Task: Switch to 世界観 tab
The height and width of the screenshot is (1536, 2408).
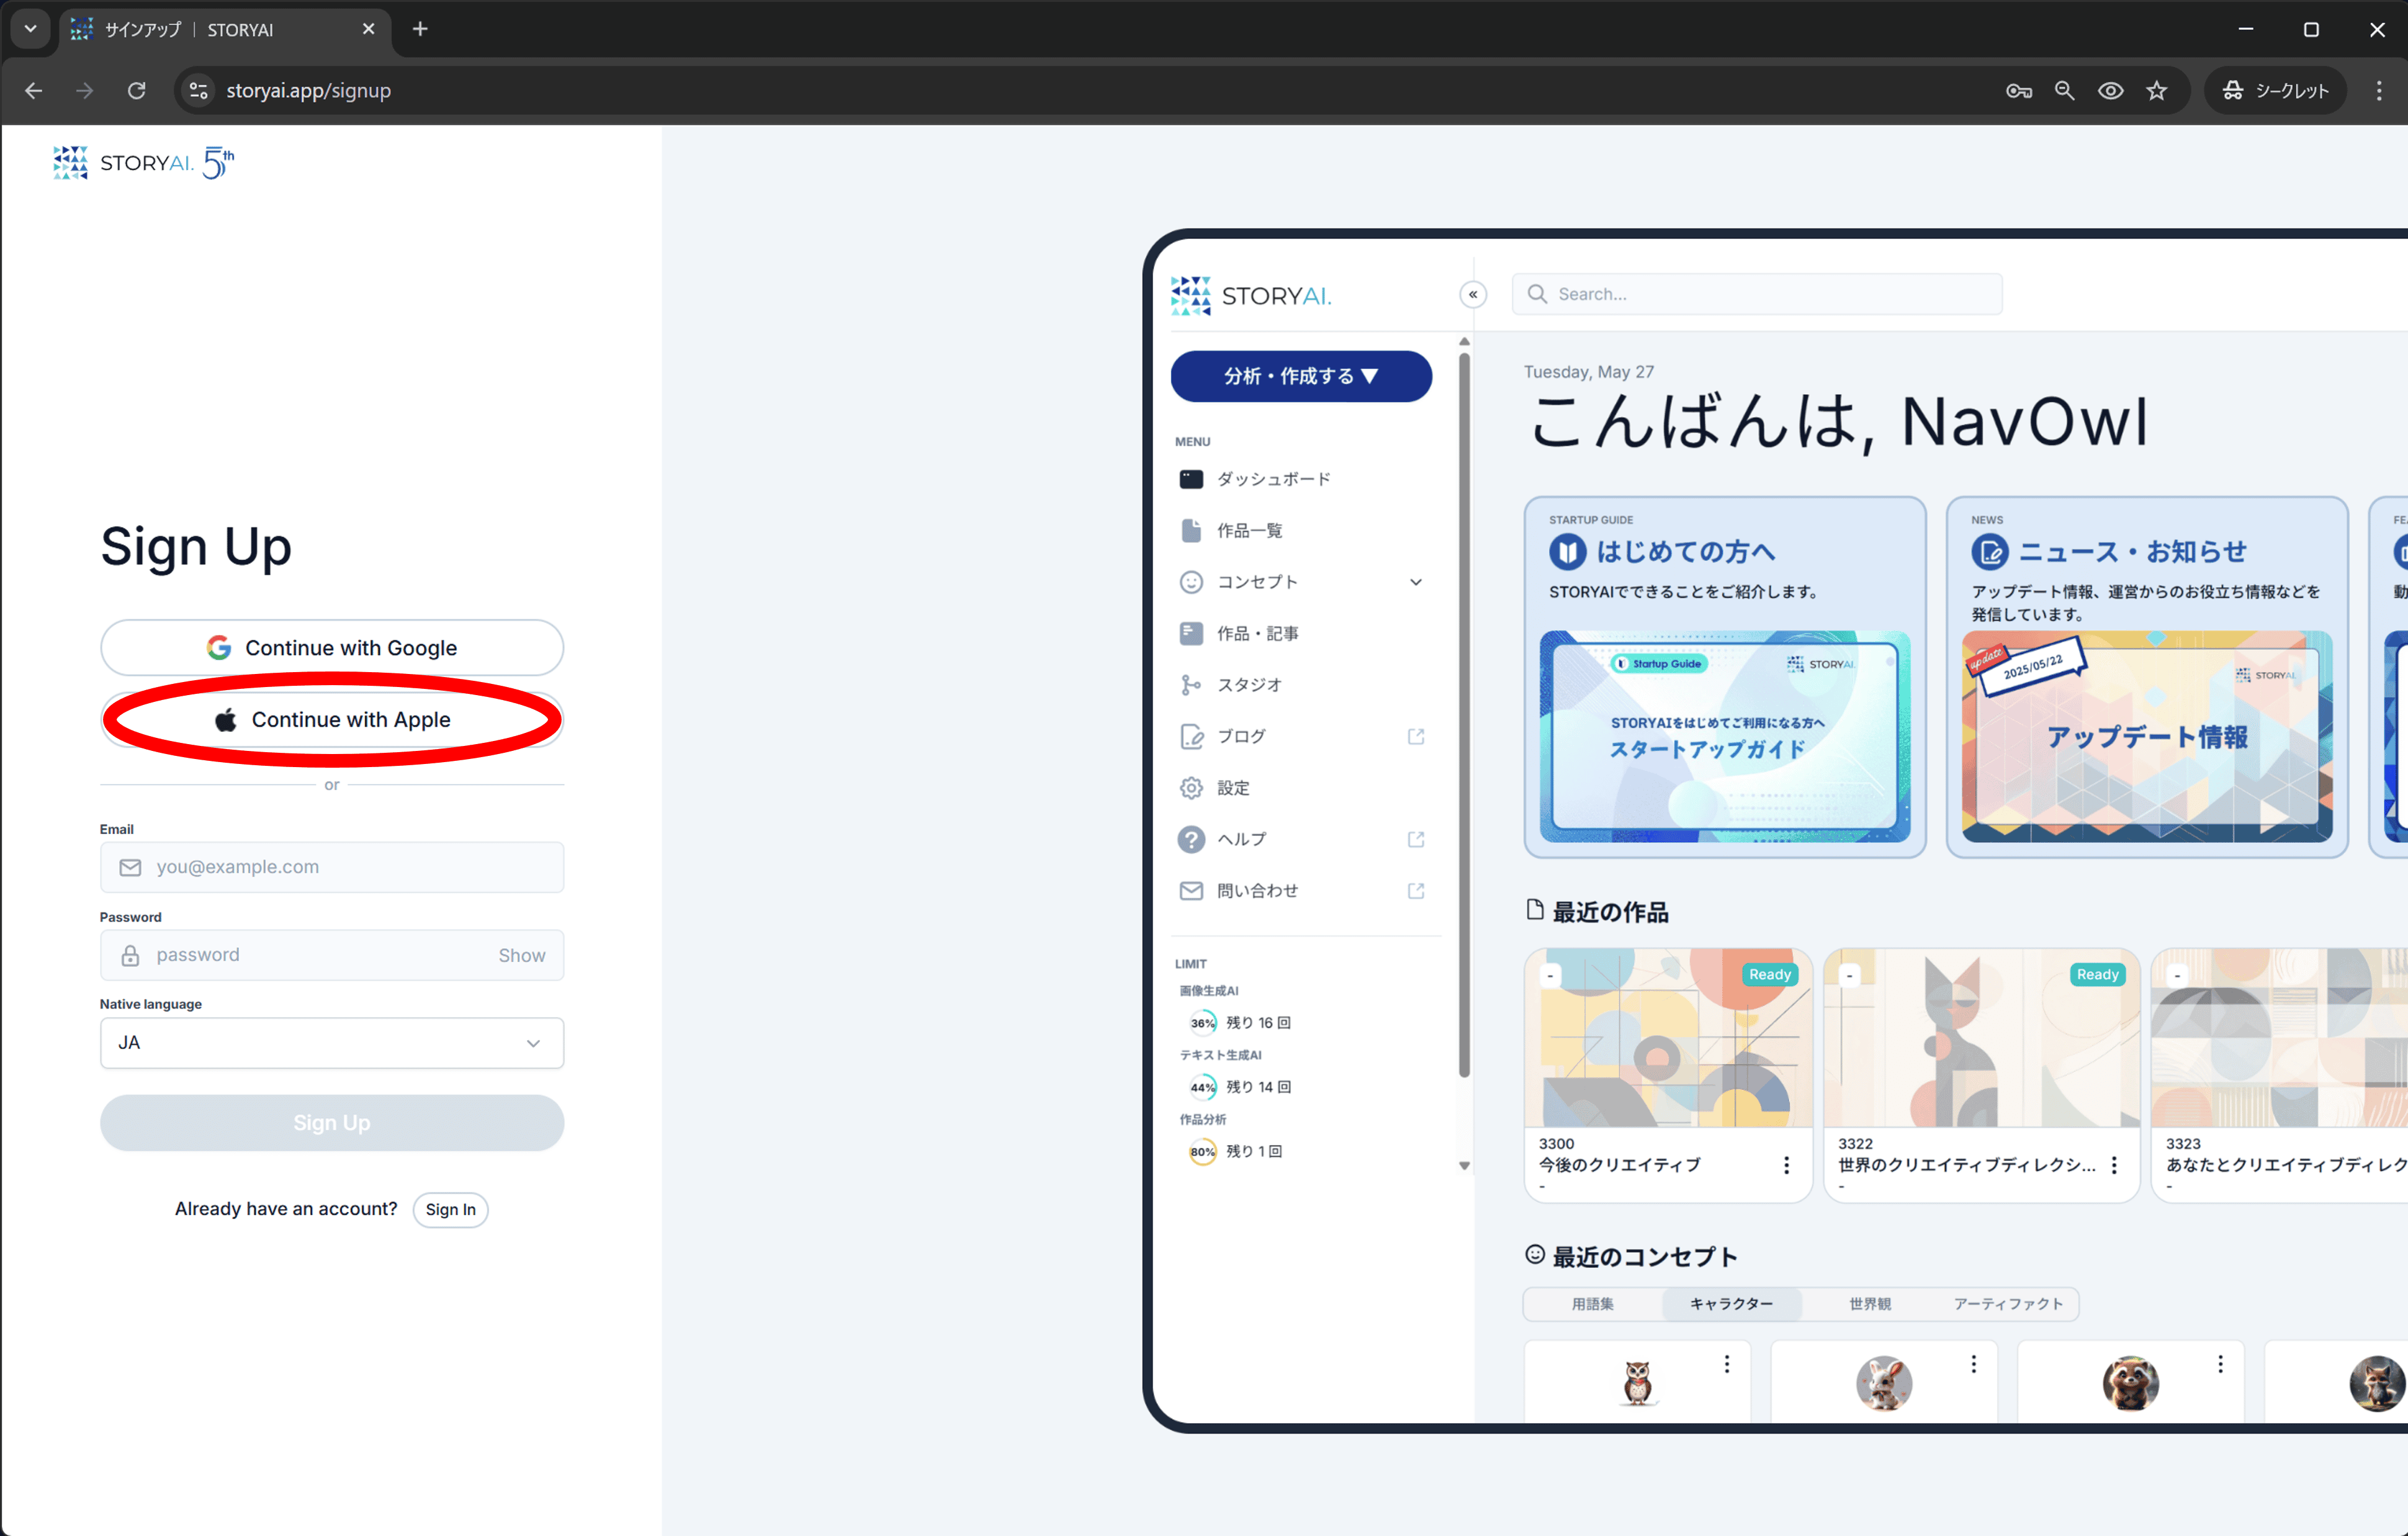Action: [1869, 1304]
